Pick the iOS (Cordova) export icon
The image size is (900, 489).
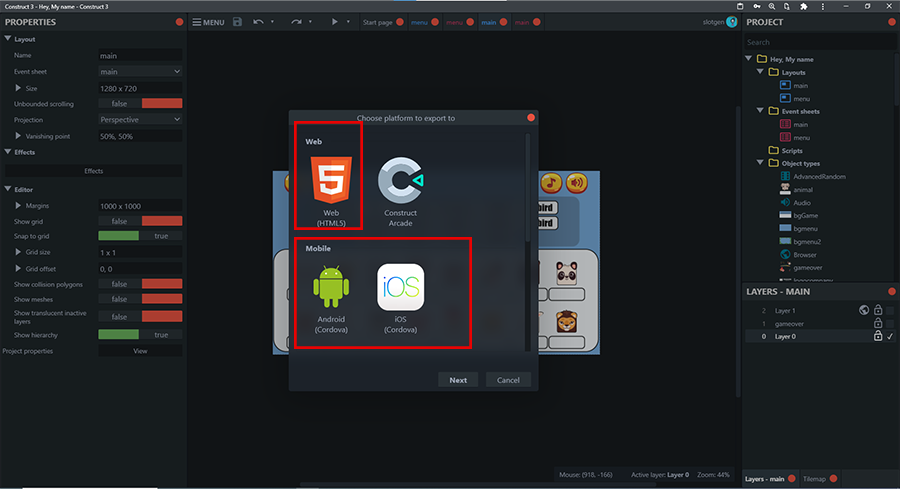401,287
